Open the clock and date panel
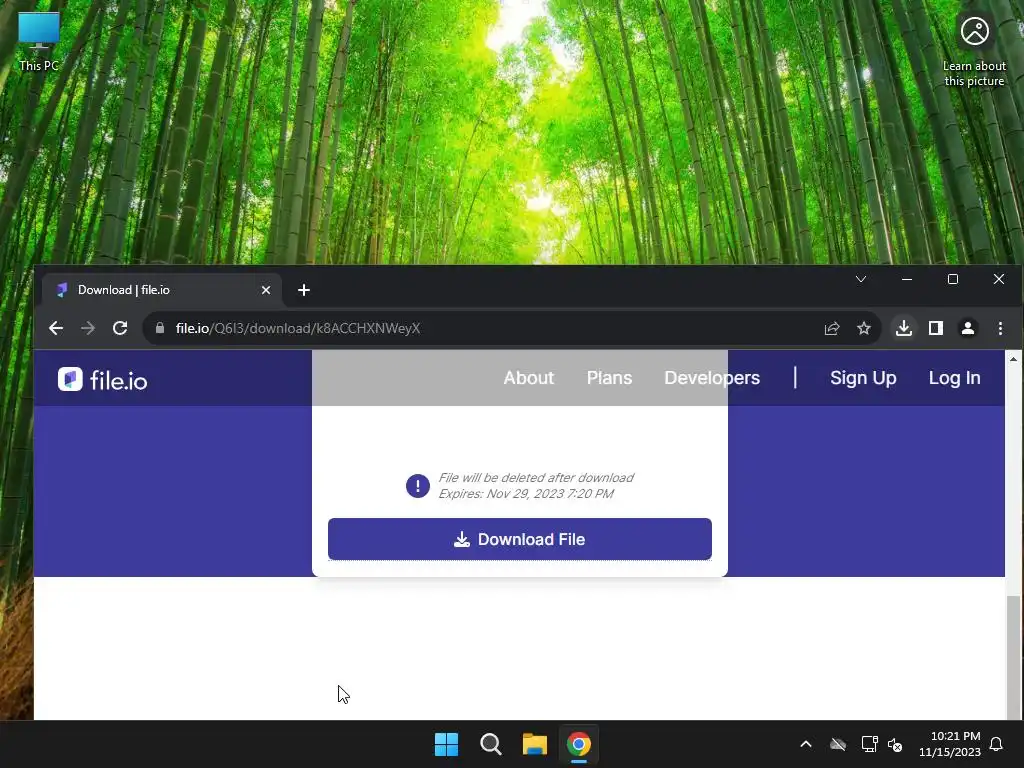The image size is (1024, 768). point(950,744)
